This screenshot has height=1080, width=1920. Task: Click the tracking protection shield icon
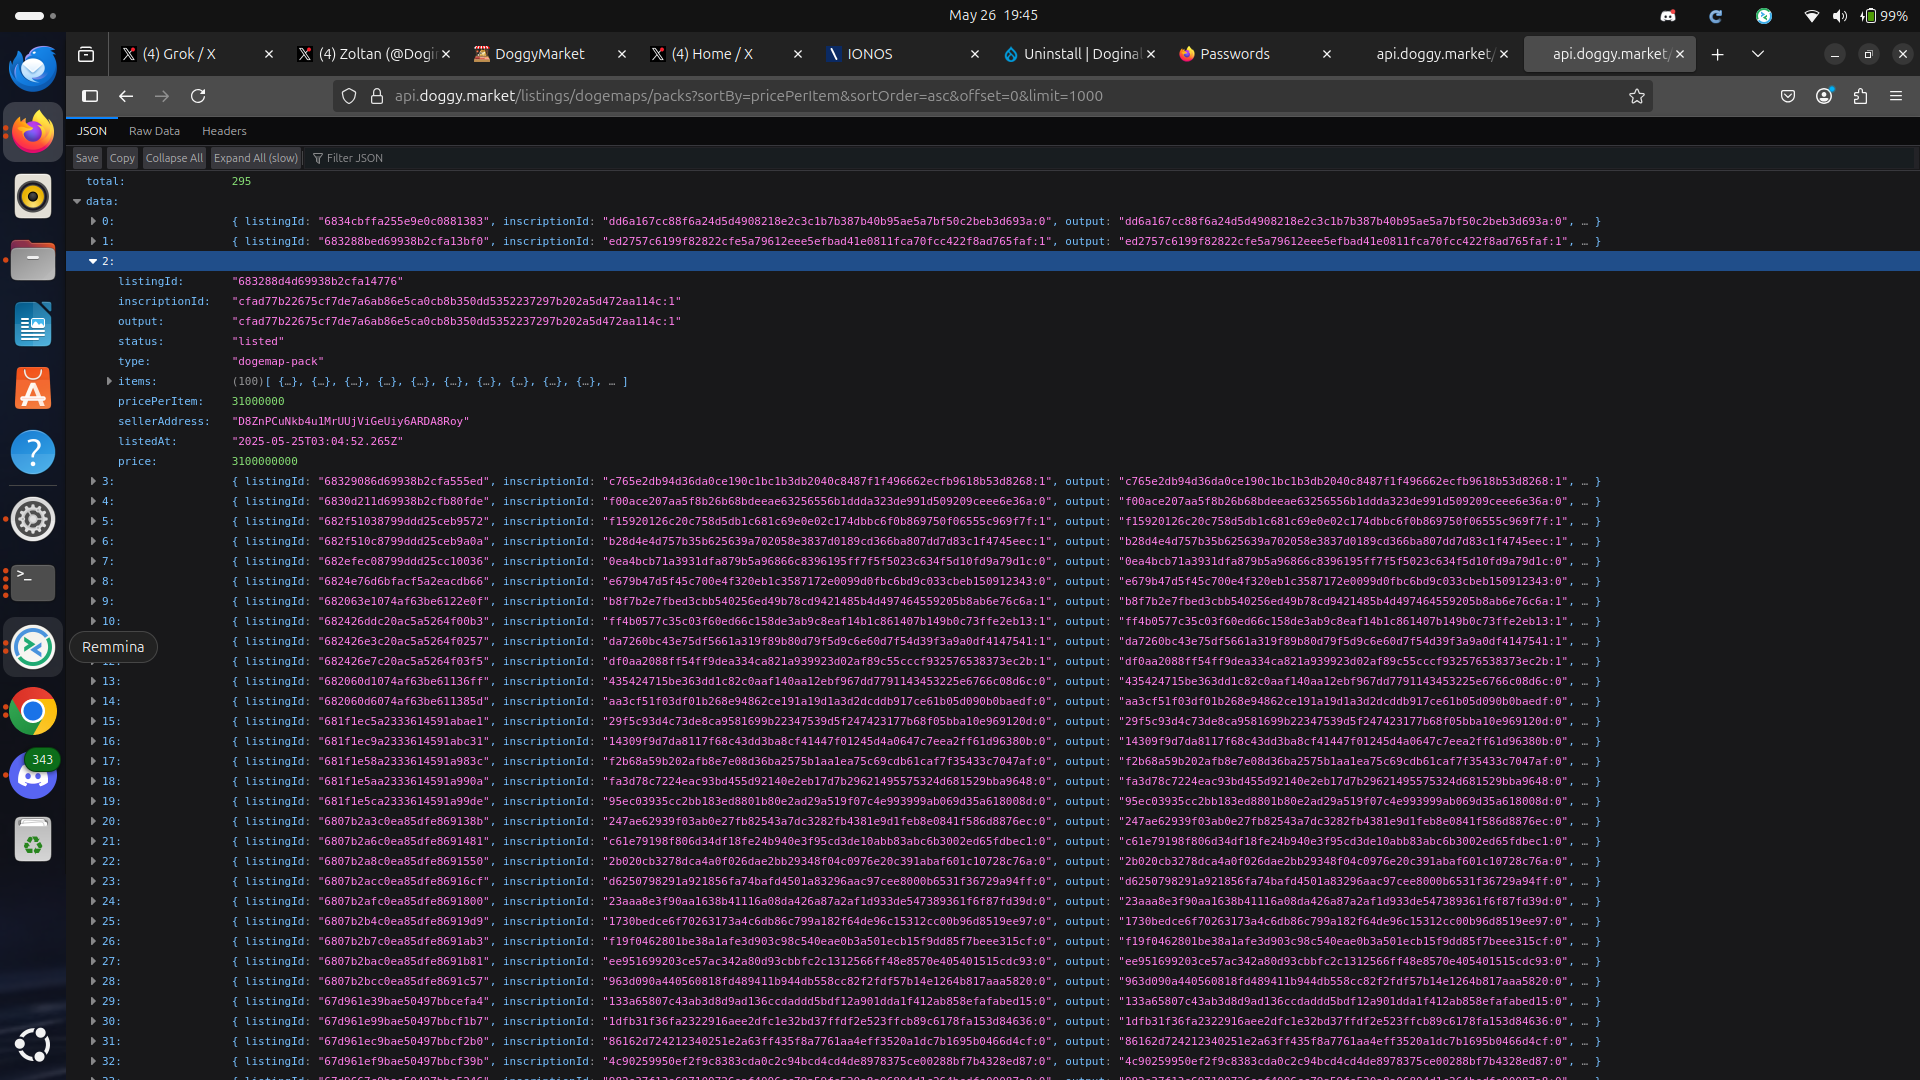[349, 96]
